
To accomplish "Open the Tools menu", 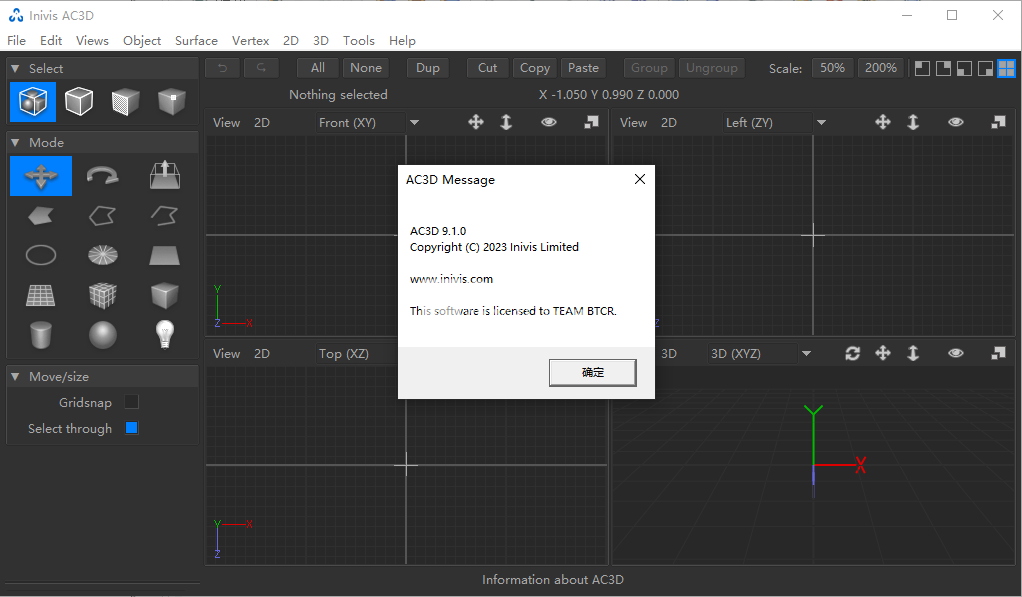I will [x=358, y=40].
